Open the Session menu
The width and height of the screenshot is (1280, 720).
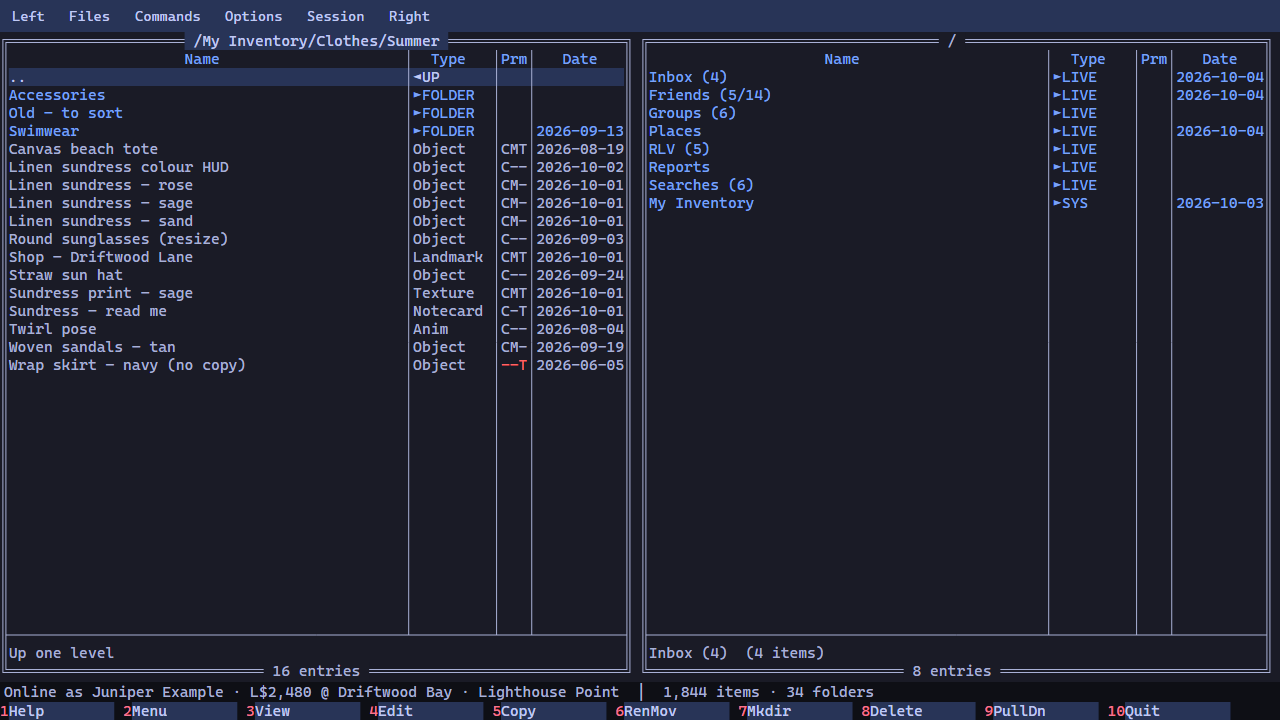click(x=335, y=16)
